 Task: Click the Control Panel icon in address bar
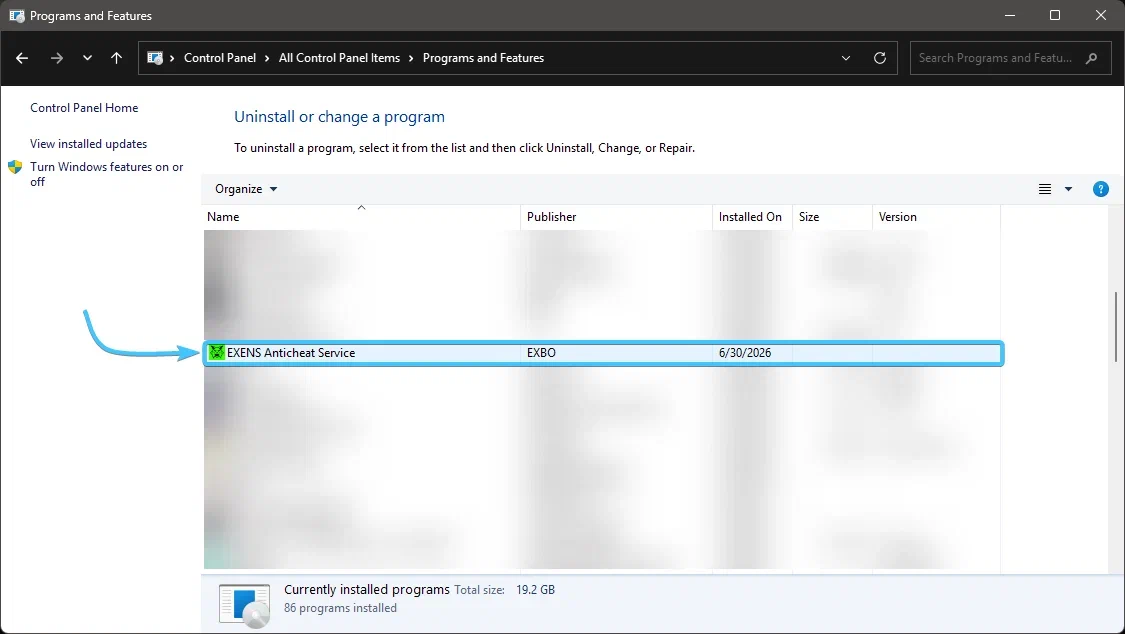pos(155,58)
